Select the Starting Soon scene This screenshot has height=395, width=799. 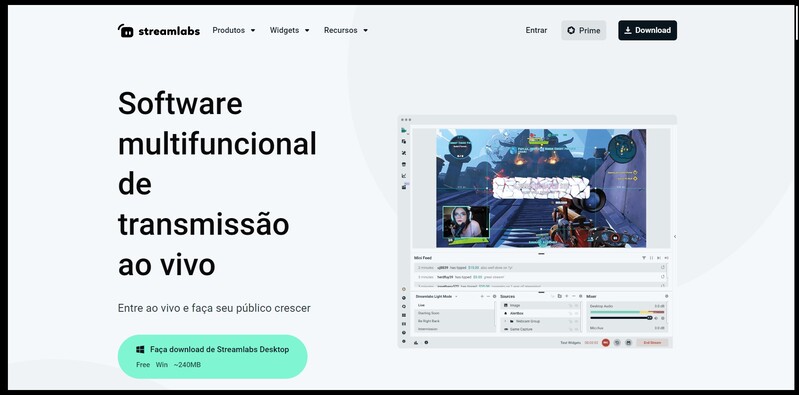click(455, 313)
